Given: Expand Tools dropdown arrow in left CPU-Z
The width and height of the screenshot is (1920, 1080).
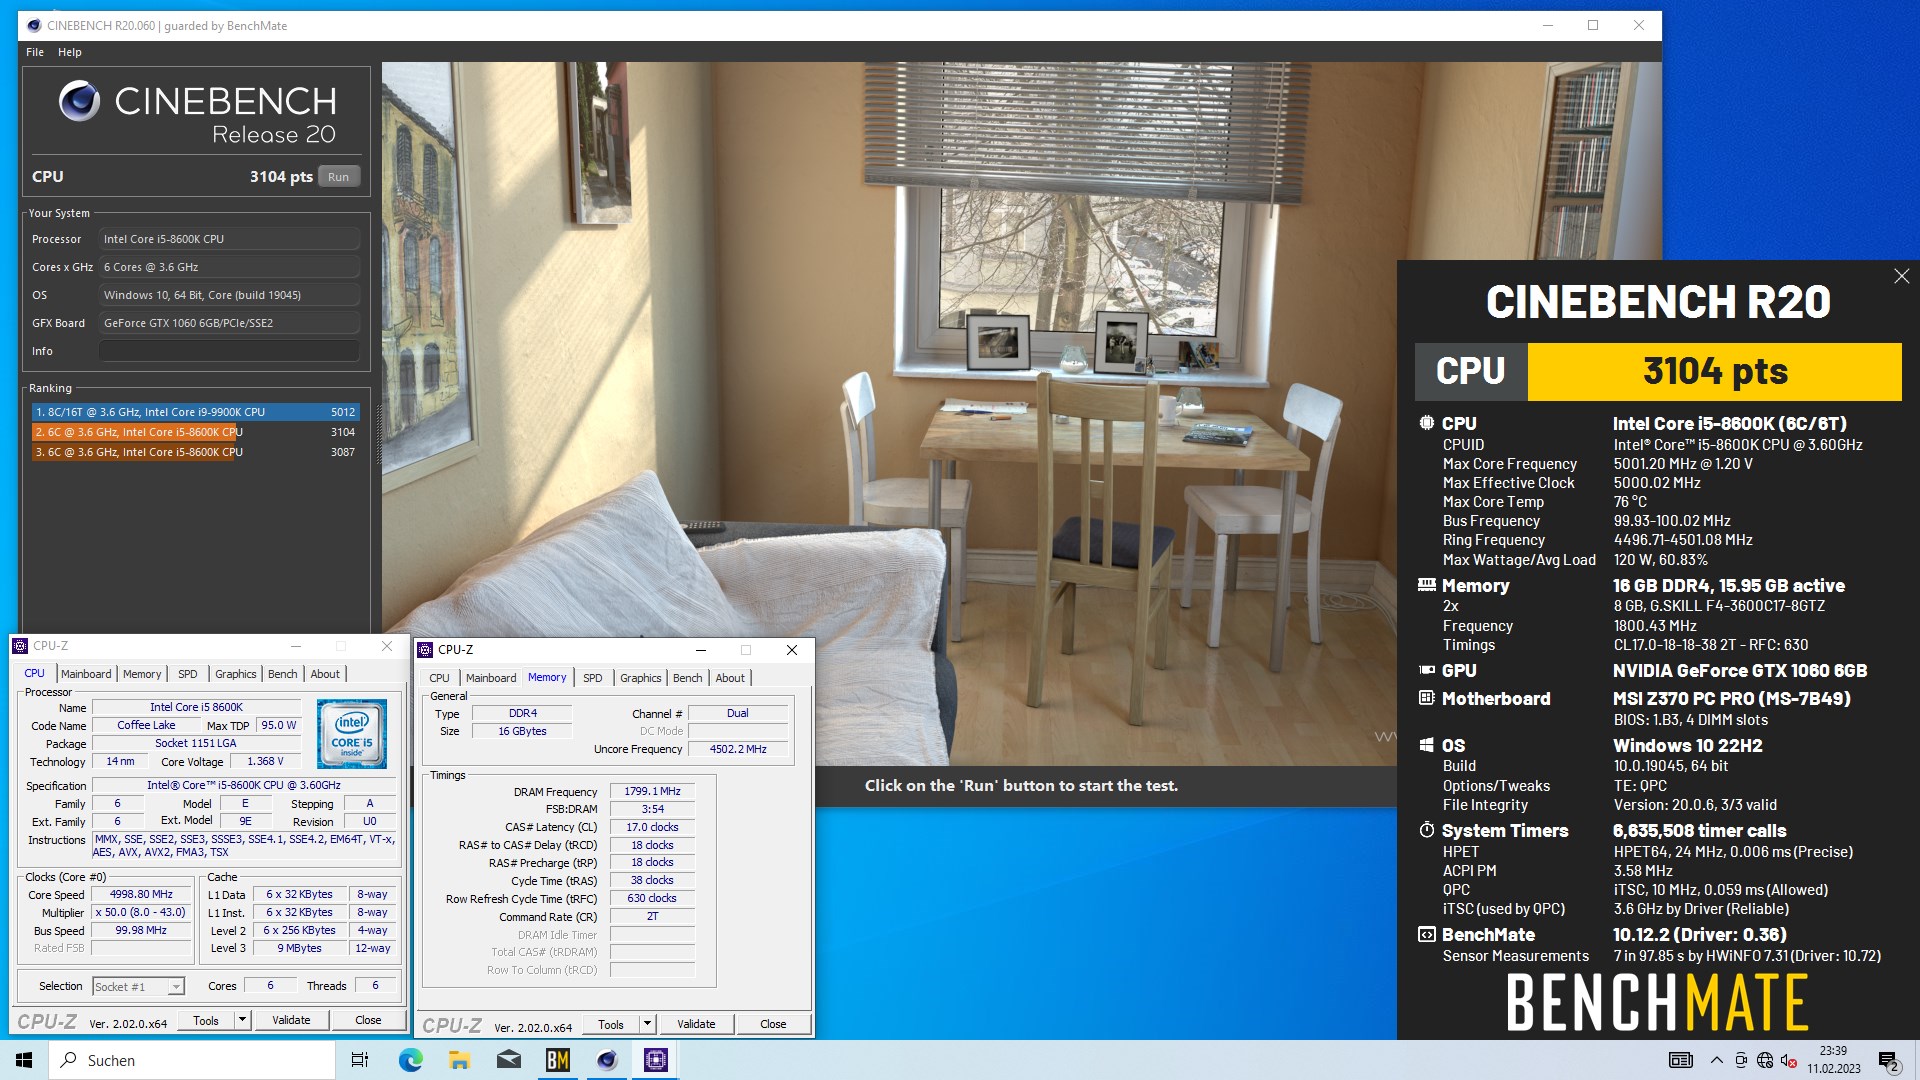Looking at the screenshot, I should point(242,1020).
